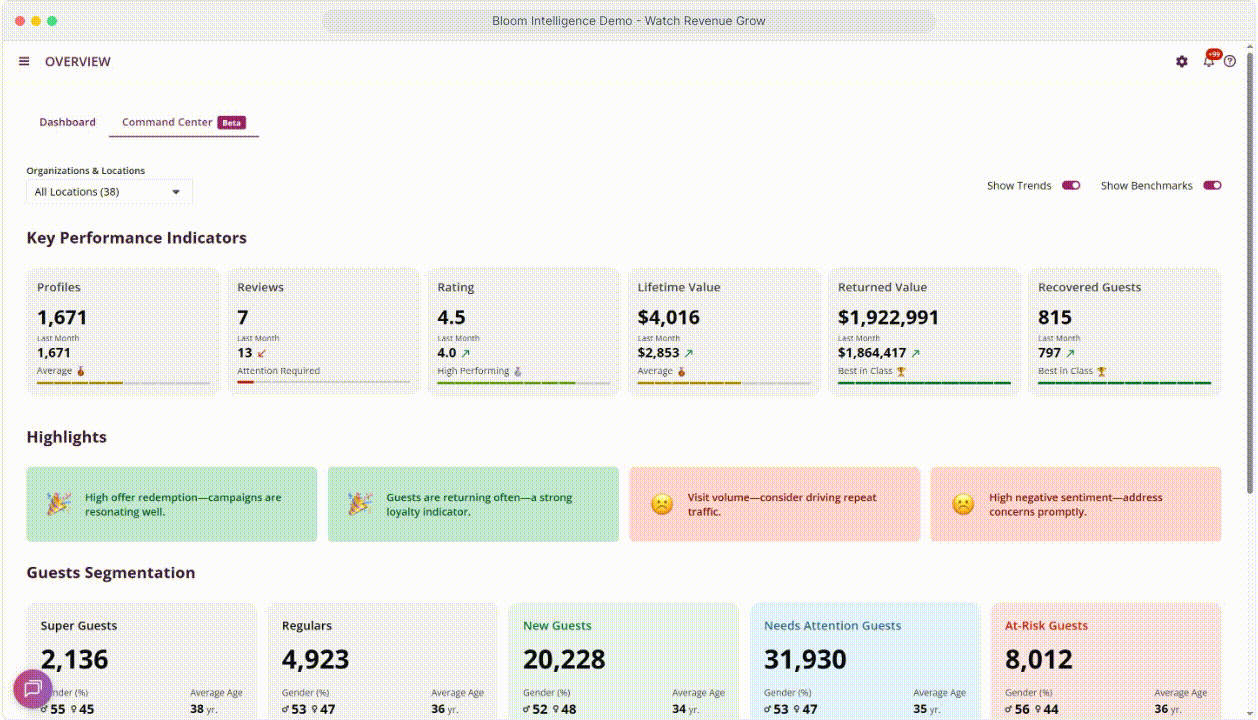Click the help question mark icon

[x=1230, y=62]
